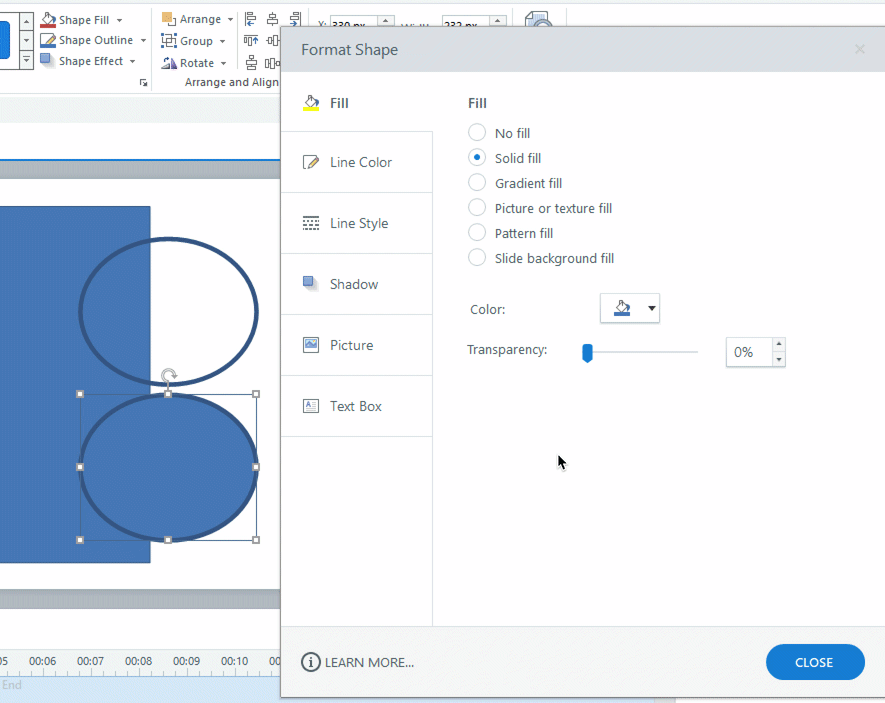Click the Transparency slider handle
This screenshot has width=885, height=703.
pyautogui.click(x=588, y=352)
